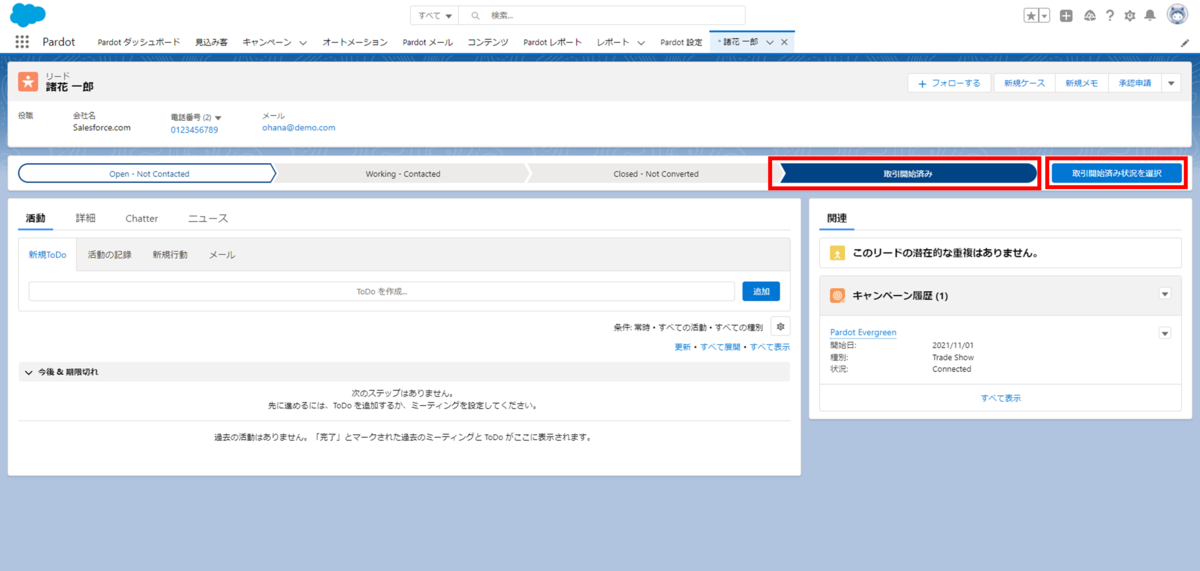Click the 新規メモ button
The width and height of the screenshot is (1200, 571).
1082,83
